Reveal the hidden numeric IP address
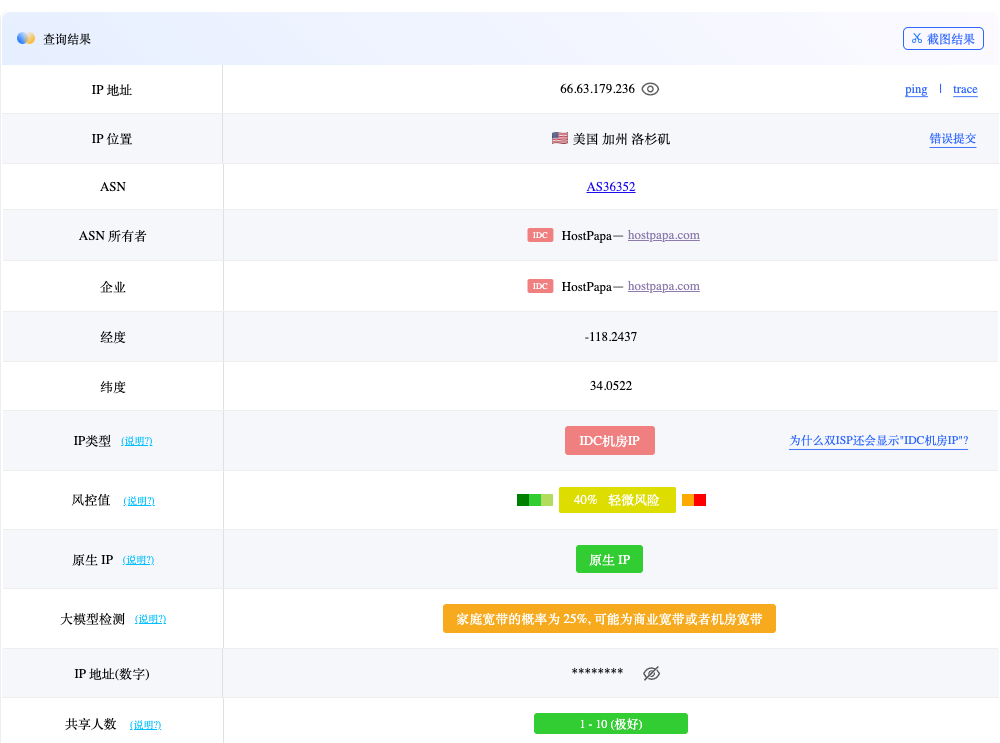1000x743 pixels. 651,673
